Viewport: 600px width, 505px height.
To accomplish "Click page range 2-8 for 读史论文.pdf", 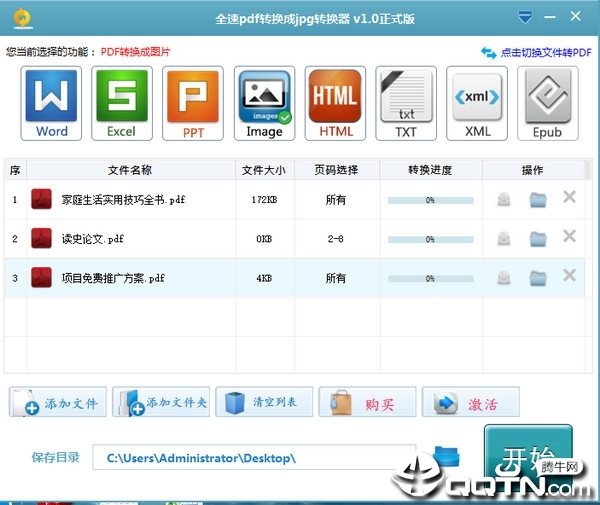I will coord(336,239).
